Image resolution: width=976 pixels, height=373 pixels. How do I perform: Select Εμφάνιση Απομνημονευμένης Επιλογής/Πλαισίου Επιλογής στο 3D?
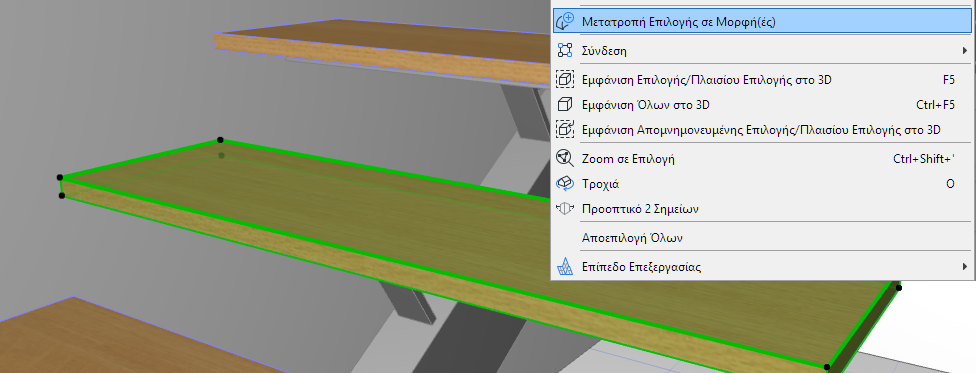[x=761, y=130]
